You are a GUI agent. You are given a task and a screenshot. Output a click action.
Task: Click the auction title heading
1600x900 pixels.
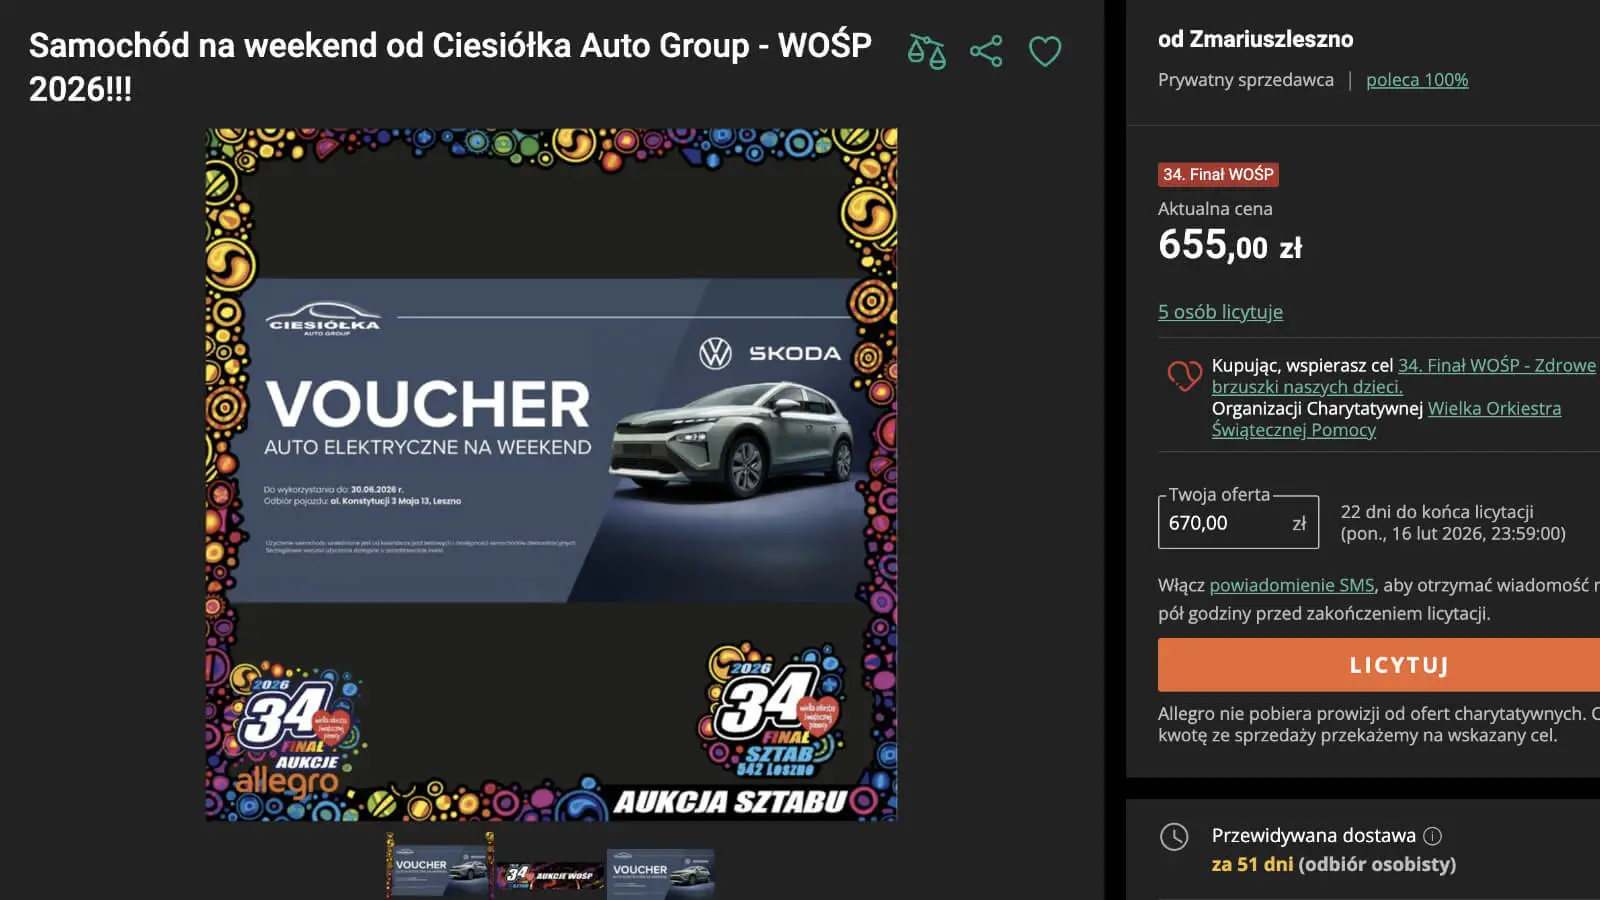450,67
